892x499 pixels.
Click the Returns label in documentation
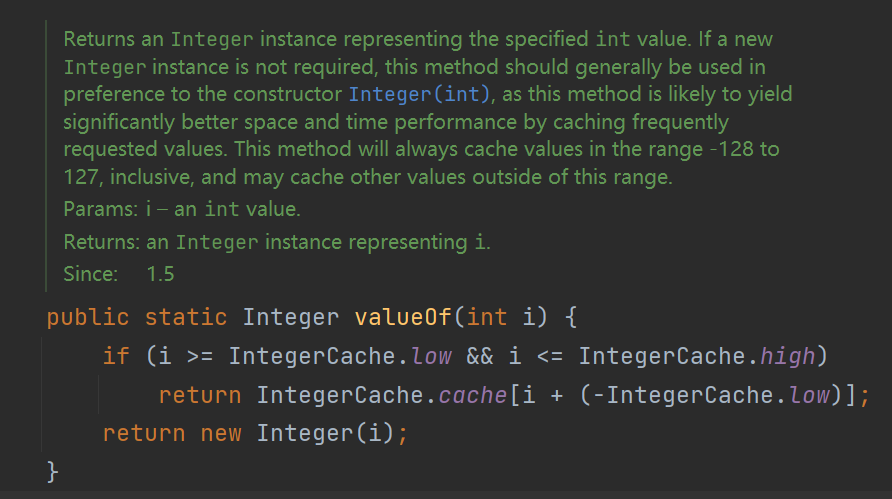(96, 242)
